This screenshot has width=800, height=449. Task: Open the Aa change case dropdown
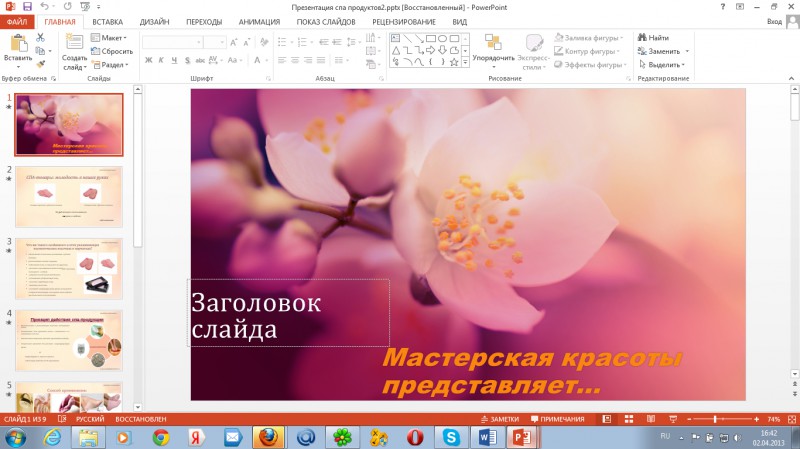tap(234, 60)
